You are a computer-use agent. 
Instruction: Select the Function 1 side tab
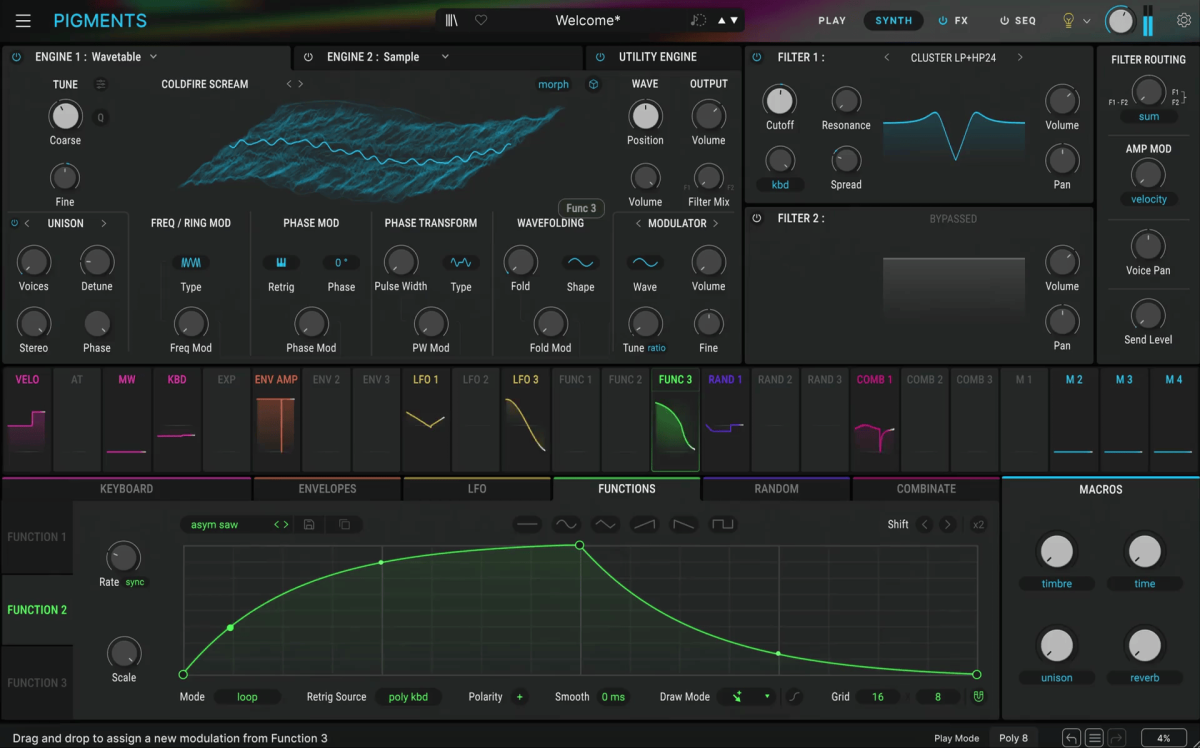[x=37, y=537]
